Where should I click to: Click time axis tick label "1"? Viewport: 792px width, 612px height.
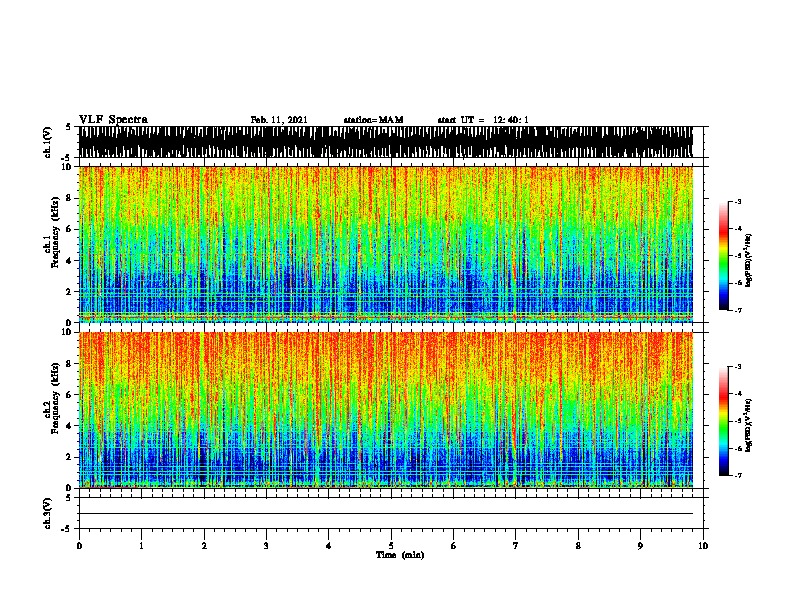[x=141, y=546]
